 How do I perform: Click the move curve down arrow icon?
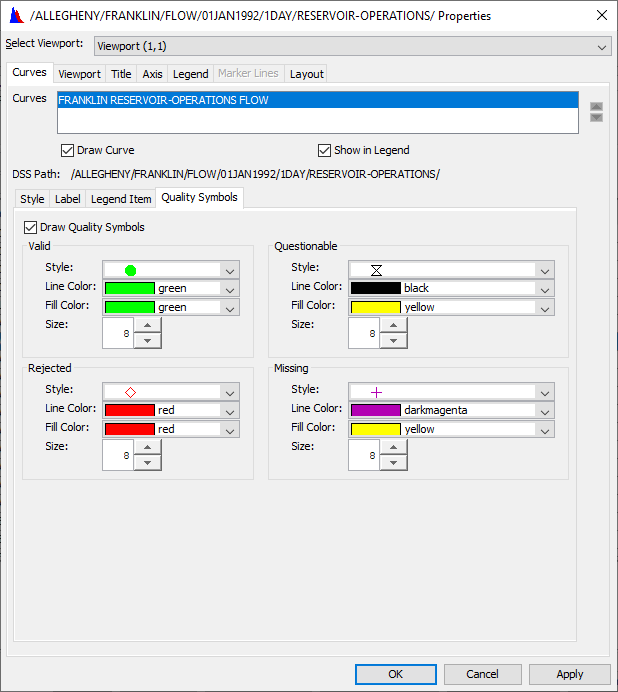[596, 118]
